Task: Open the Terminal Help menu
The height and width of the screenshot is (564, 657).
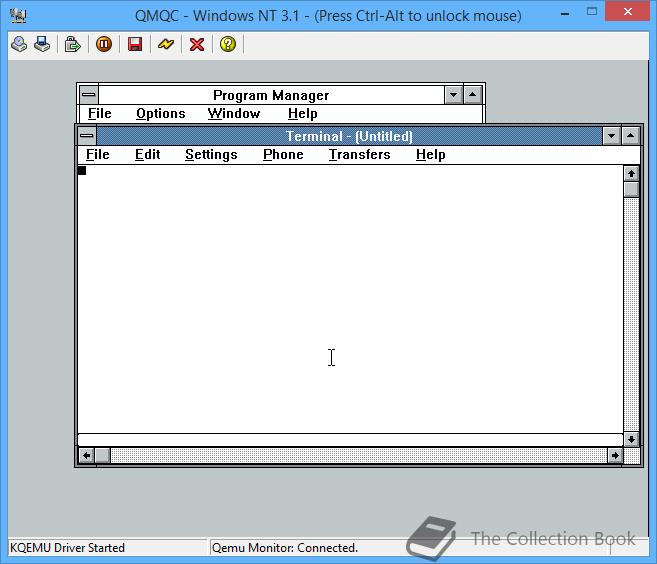Action: [x=431, y=155]
